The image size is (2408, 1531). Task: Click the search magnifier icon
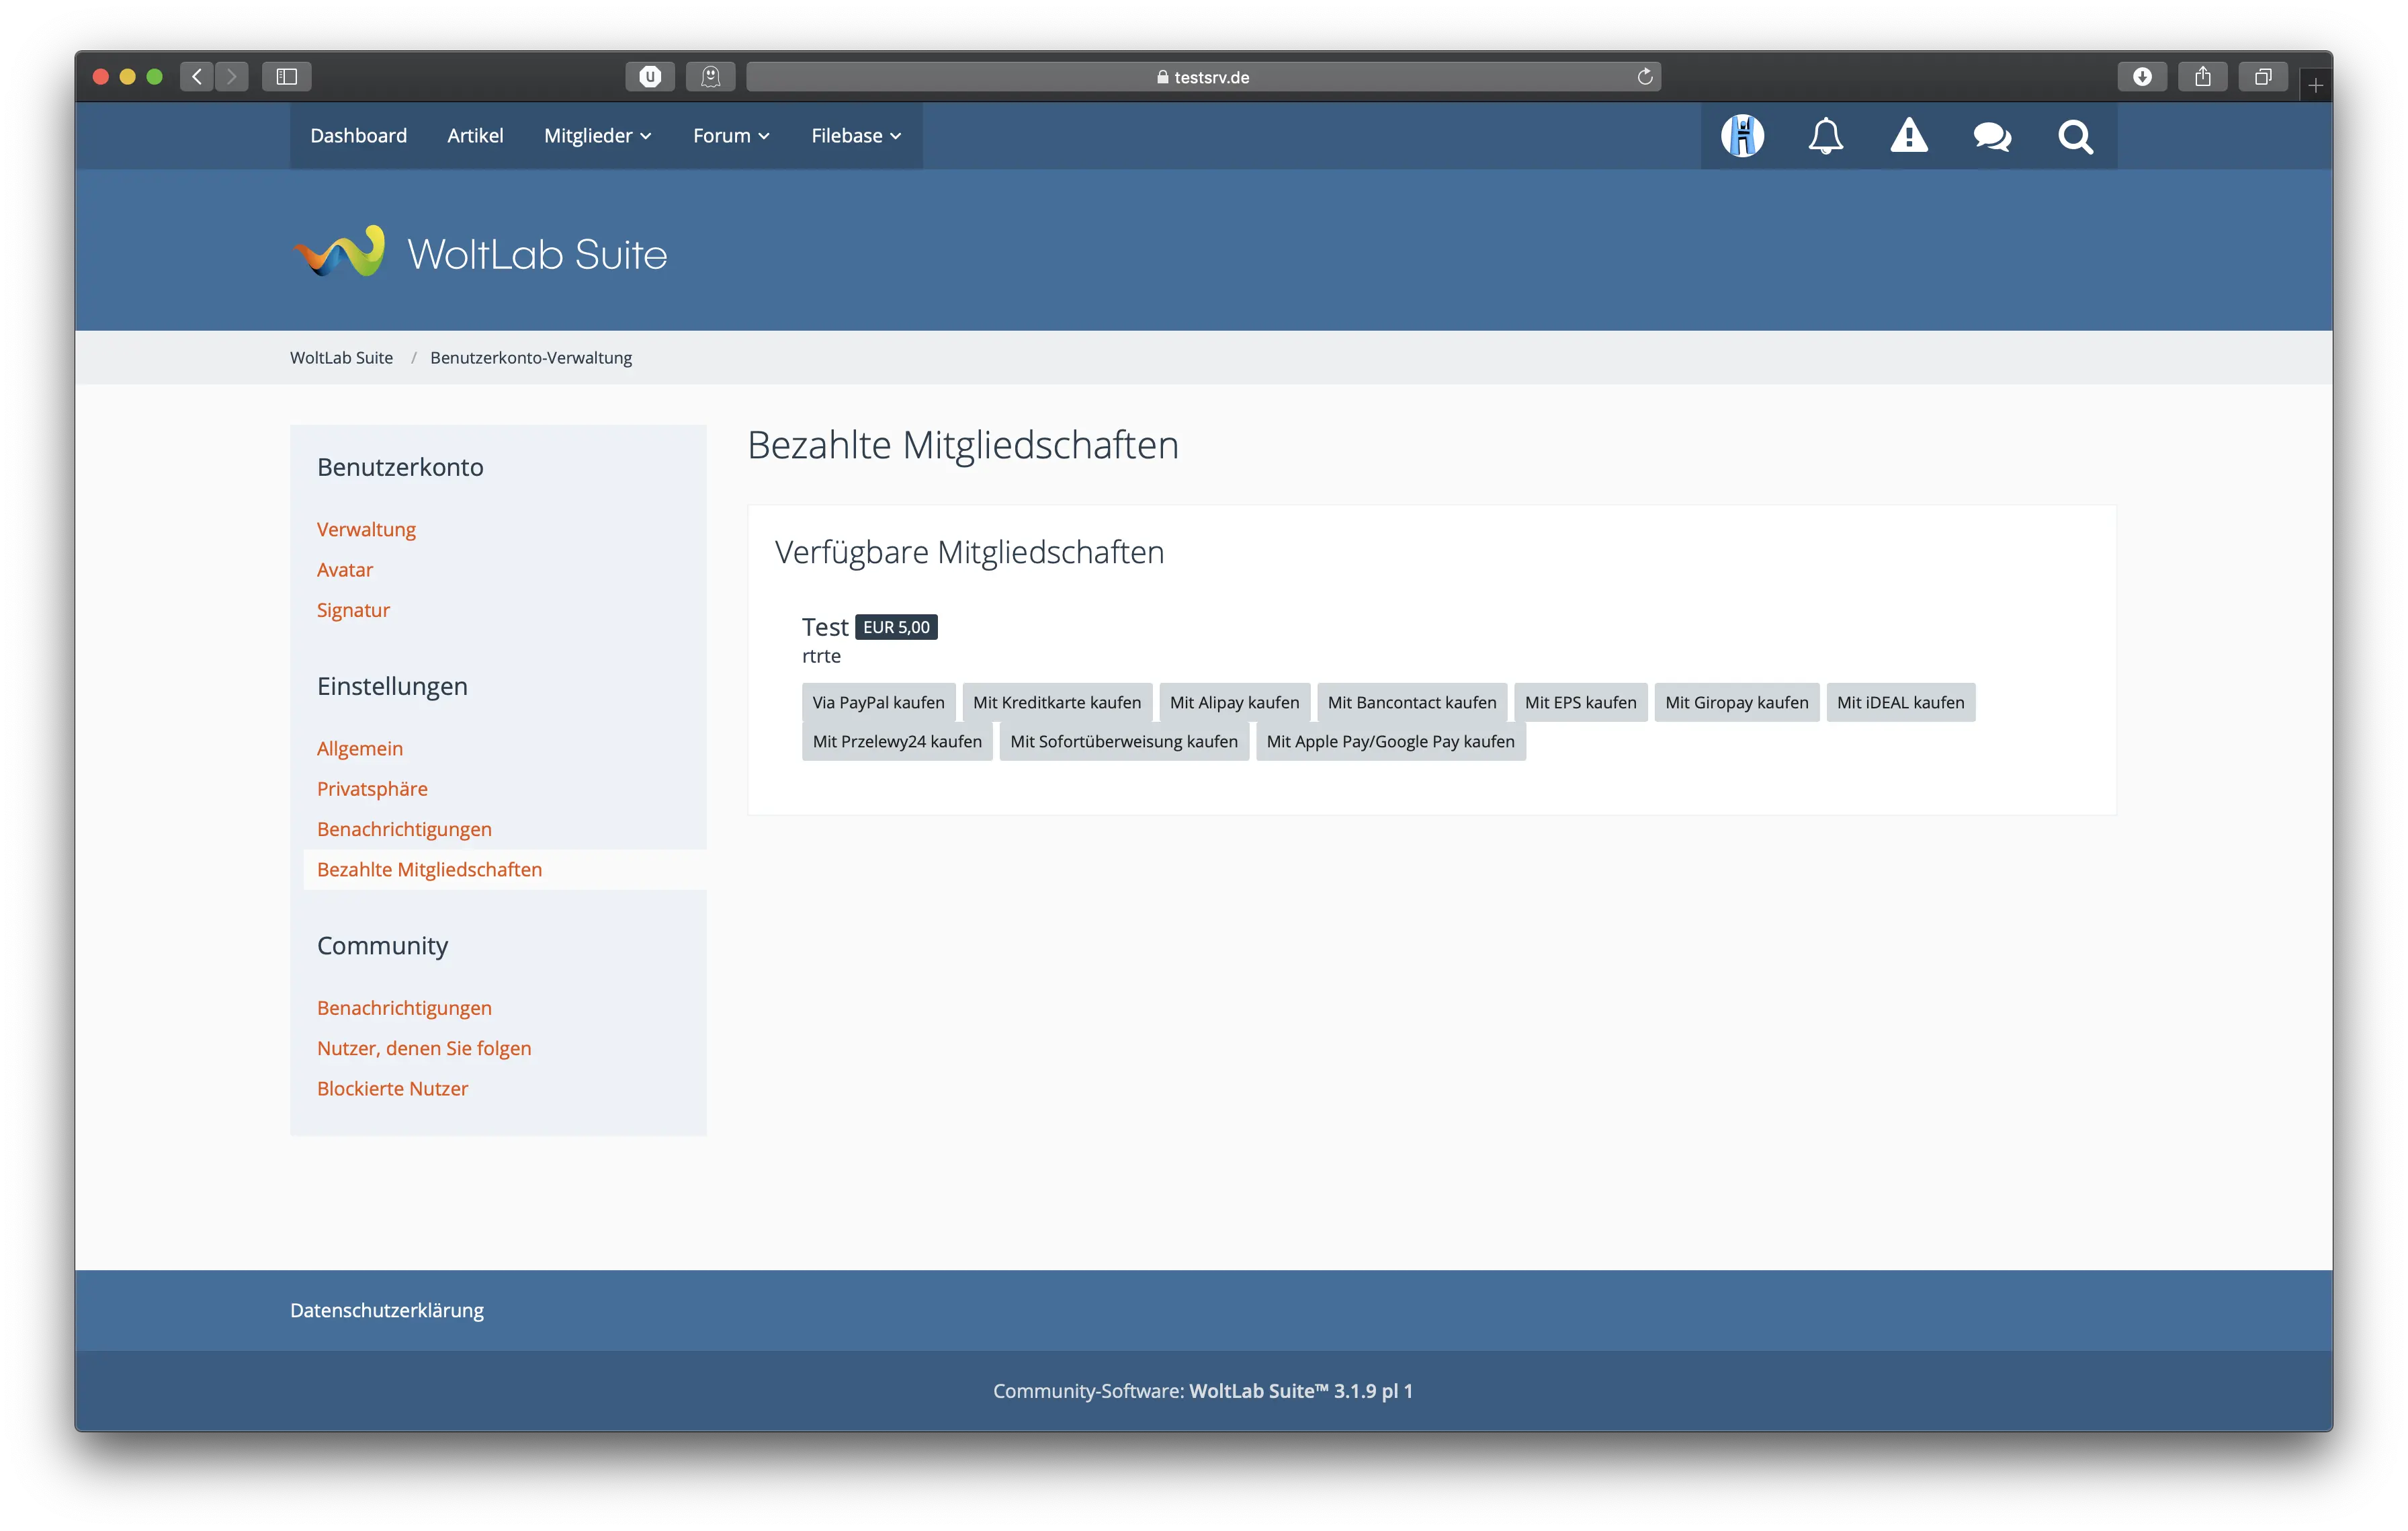pos(2075,136)
